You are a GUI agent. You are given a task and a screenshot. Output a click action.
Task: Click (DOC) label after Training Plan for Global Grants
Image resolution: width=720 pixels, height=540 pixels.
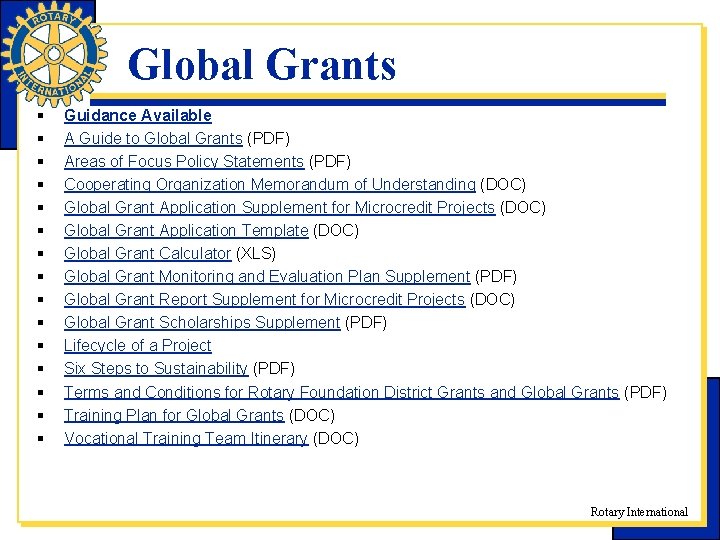tap(312, 415)
